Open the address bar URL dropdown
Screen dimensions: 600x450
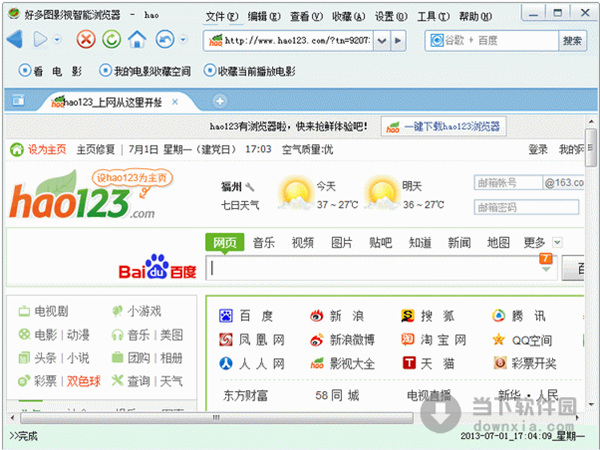click(x=382, y=40)
